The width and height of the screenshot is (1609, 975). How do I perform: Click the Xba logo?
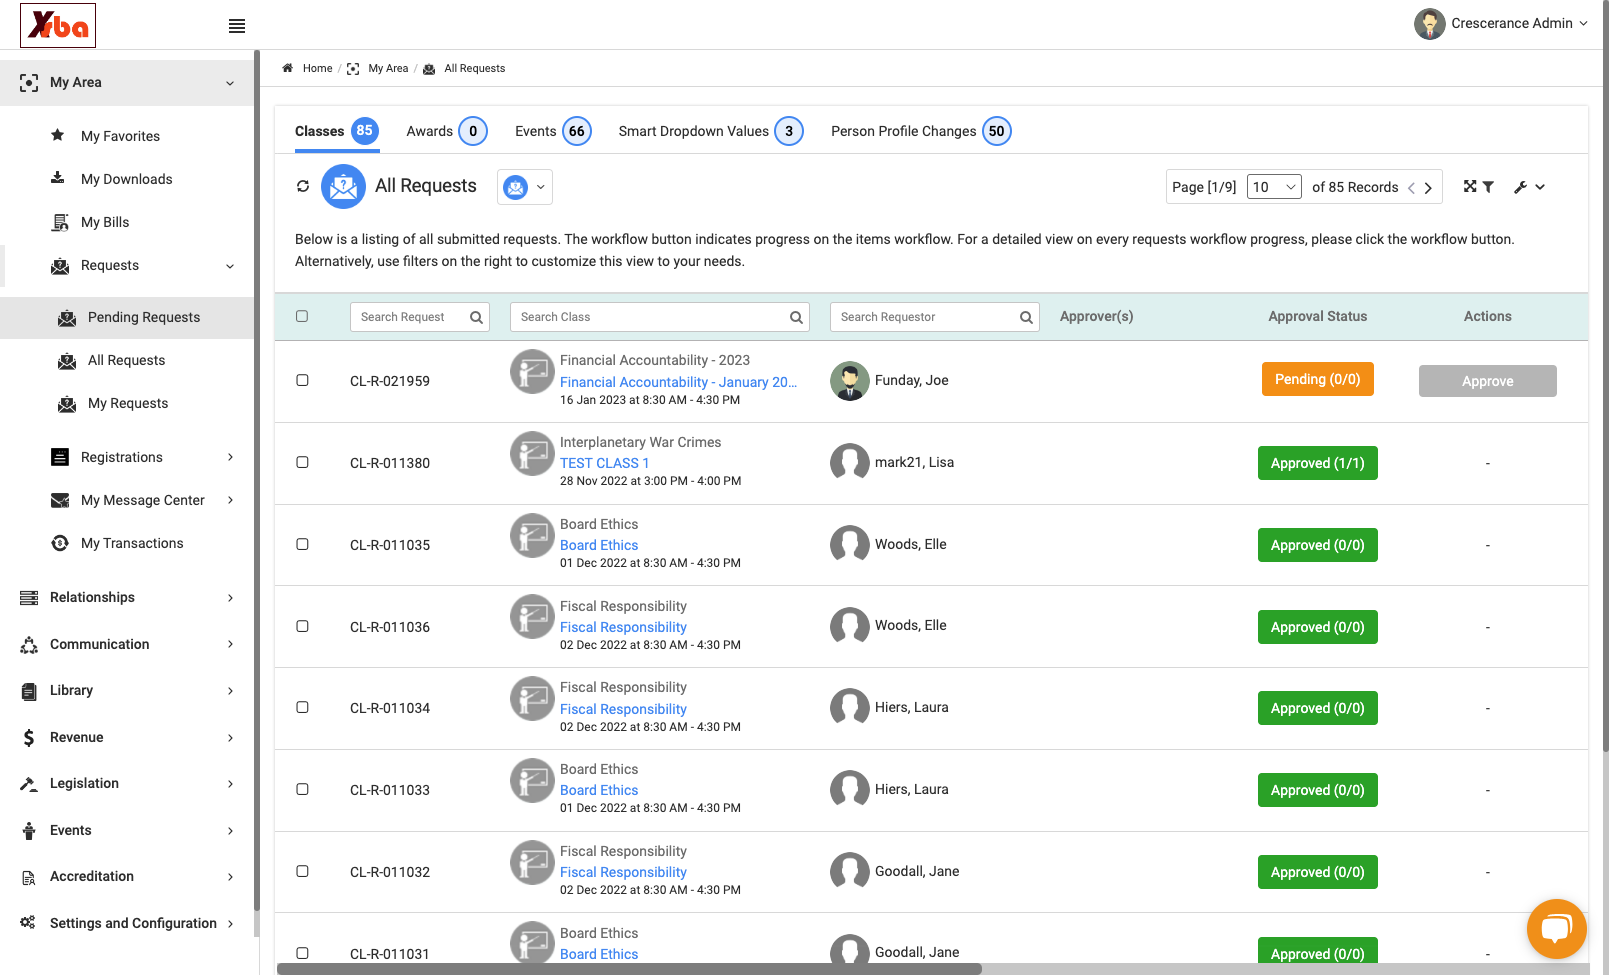point(58,25)
